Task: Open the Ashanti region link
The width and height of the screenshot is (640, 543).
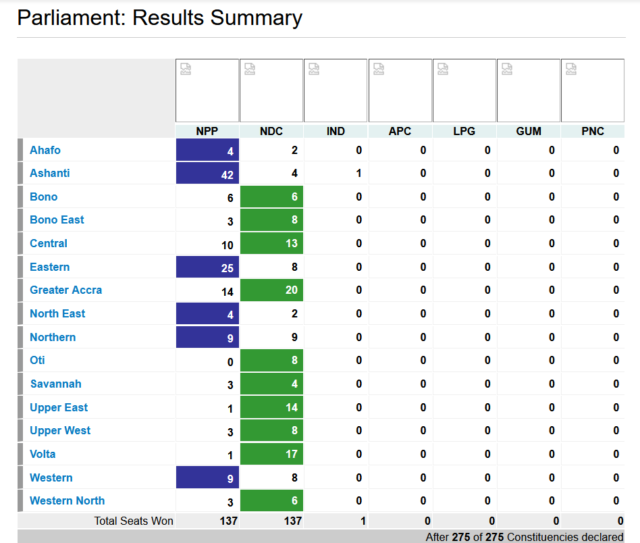Action: point(50,173)
